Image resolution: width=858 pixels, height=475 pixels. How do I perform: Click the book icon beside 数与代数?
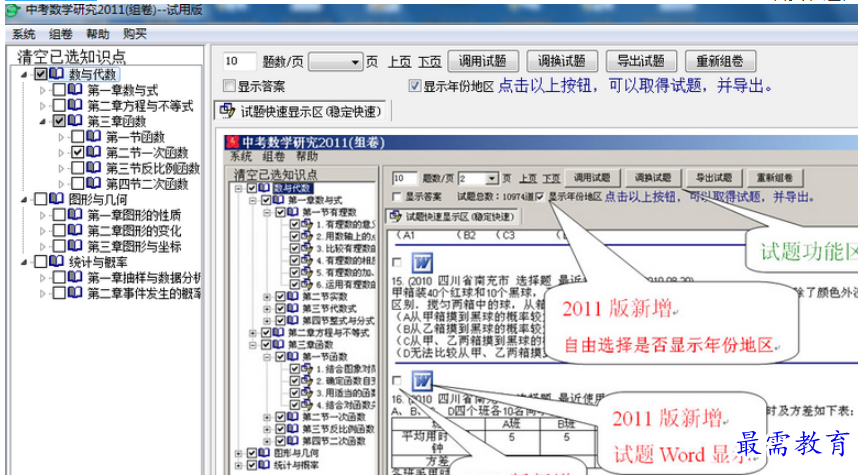click(x=56, y=74)
